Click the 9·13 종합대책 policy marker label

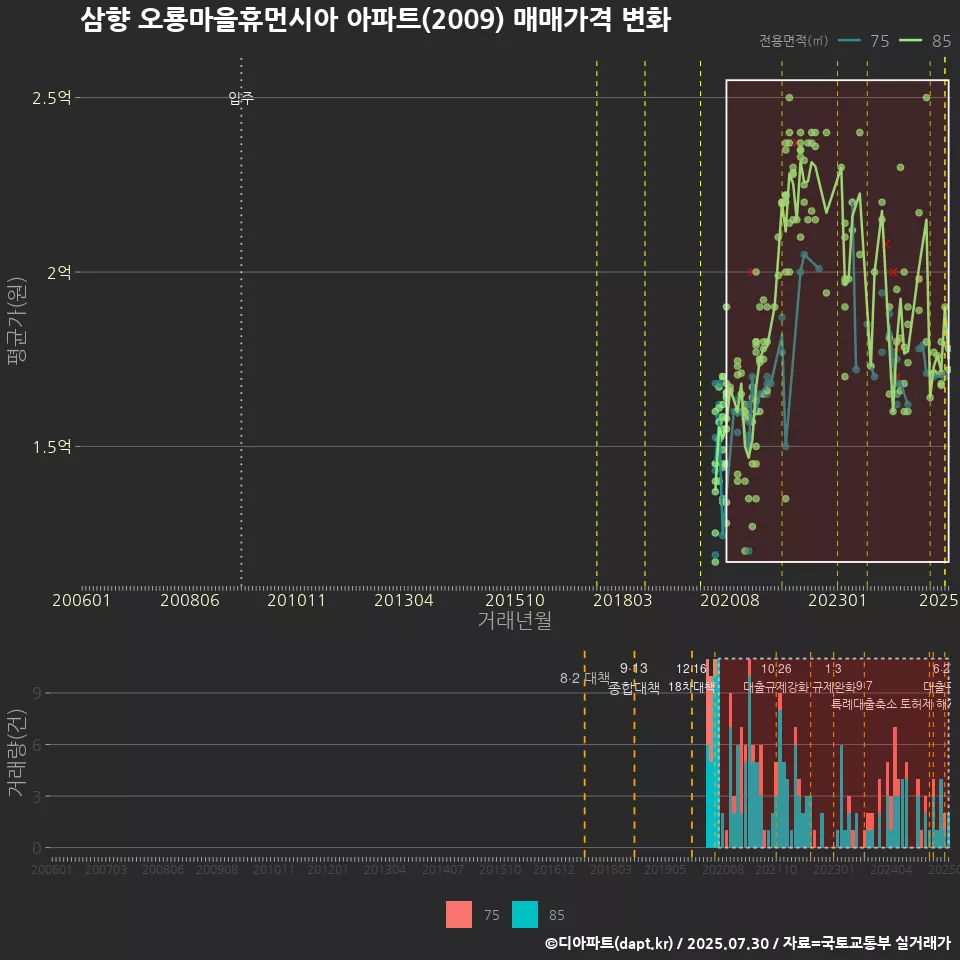click(x=634, y=678)
